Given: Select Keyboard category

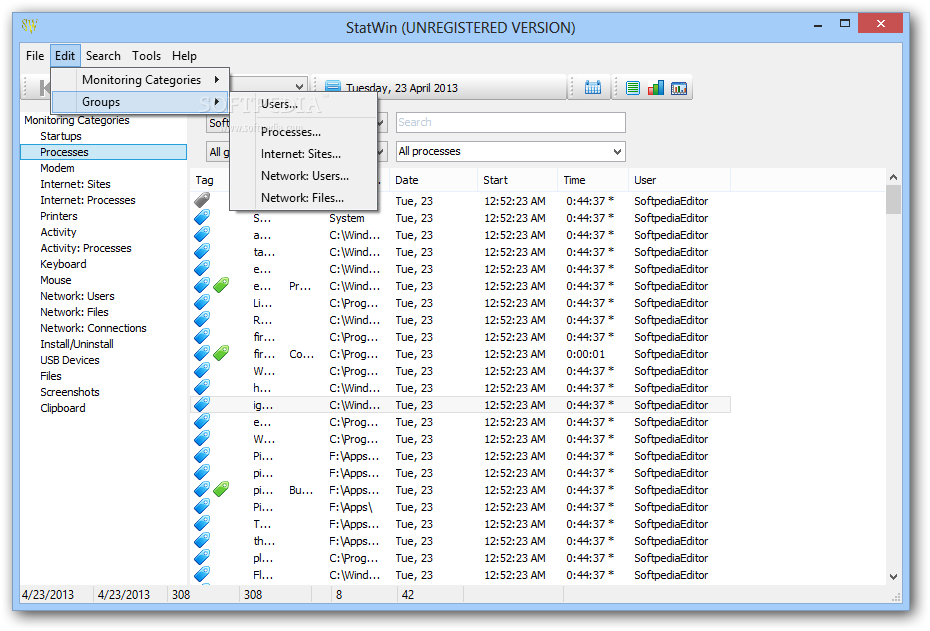Looking at the screenshot, I should pos(63,264).
